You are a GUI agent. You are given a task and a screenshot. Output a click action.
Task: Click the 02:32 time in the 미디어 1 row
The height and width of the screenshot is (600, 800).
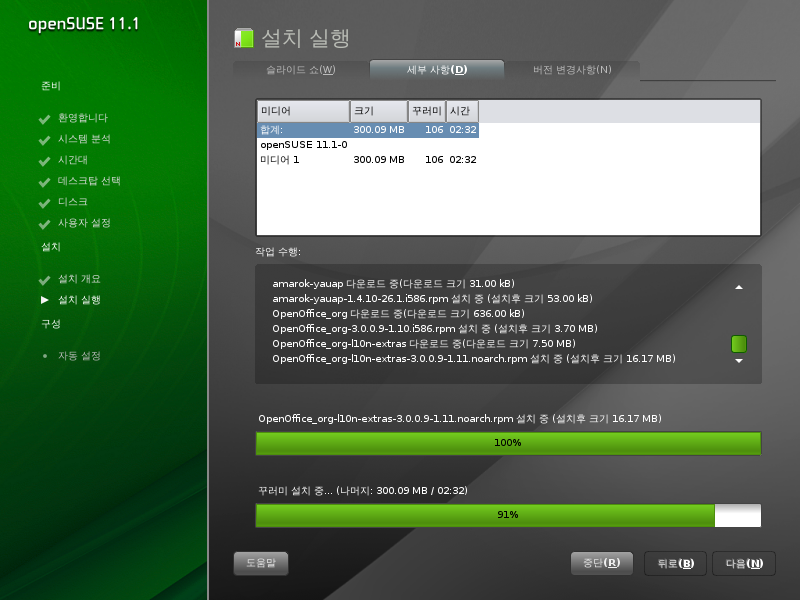tap(463, 160)
